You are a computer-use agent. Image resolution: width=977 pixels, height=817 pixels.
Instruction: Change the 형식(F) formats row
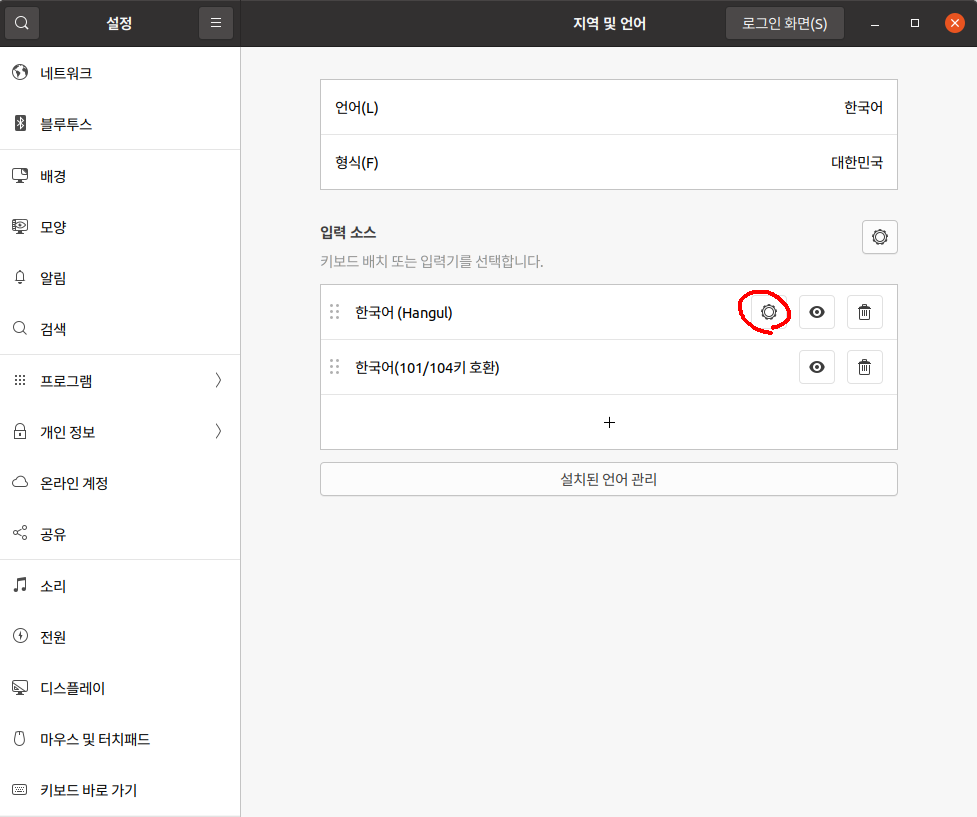click(609, 162)
